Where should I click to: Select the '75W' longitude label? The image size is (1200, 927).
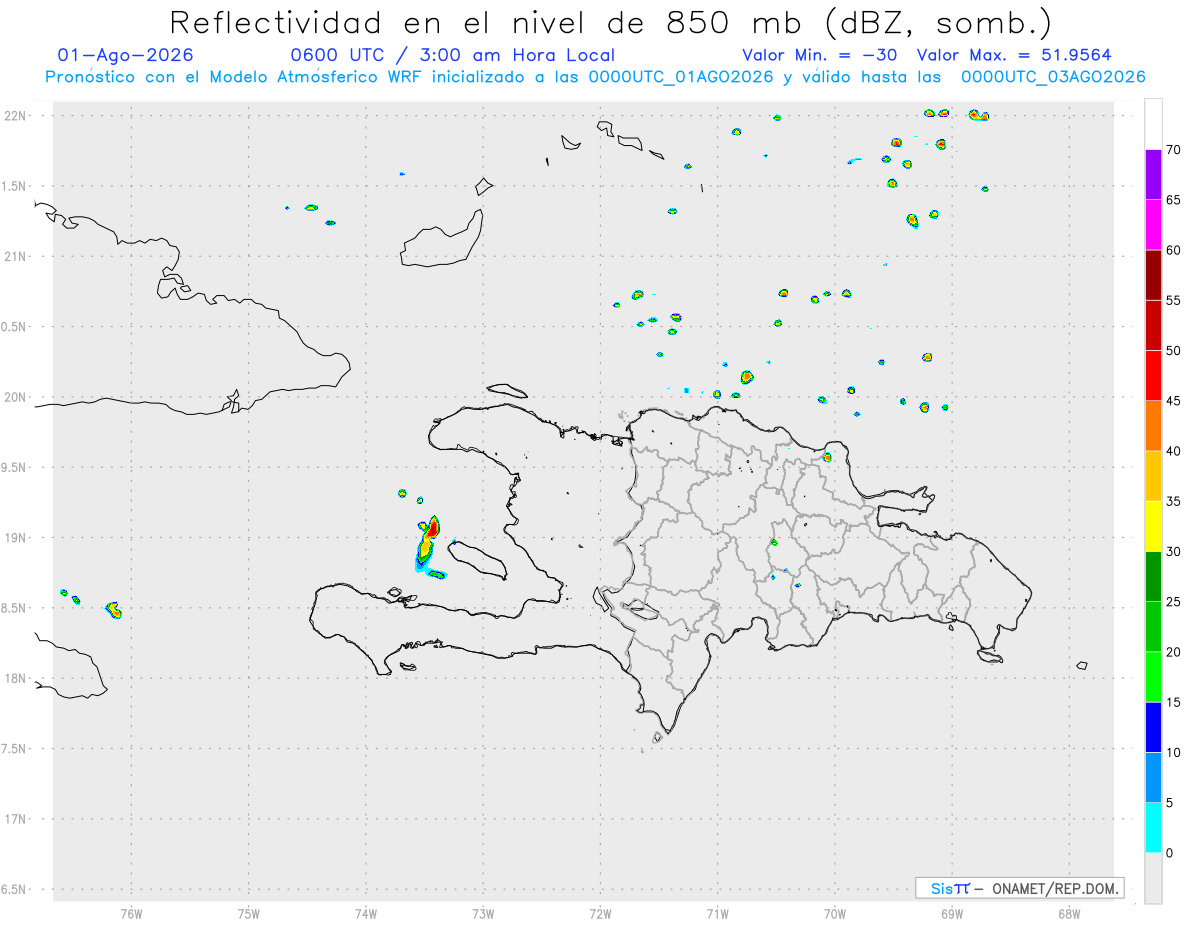click(x=248, y=913)
